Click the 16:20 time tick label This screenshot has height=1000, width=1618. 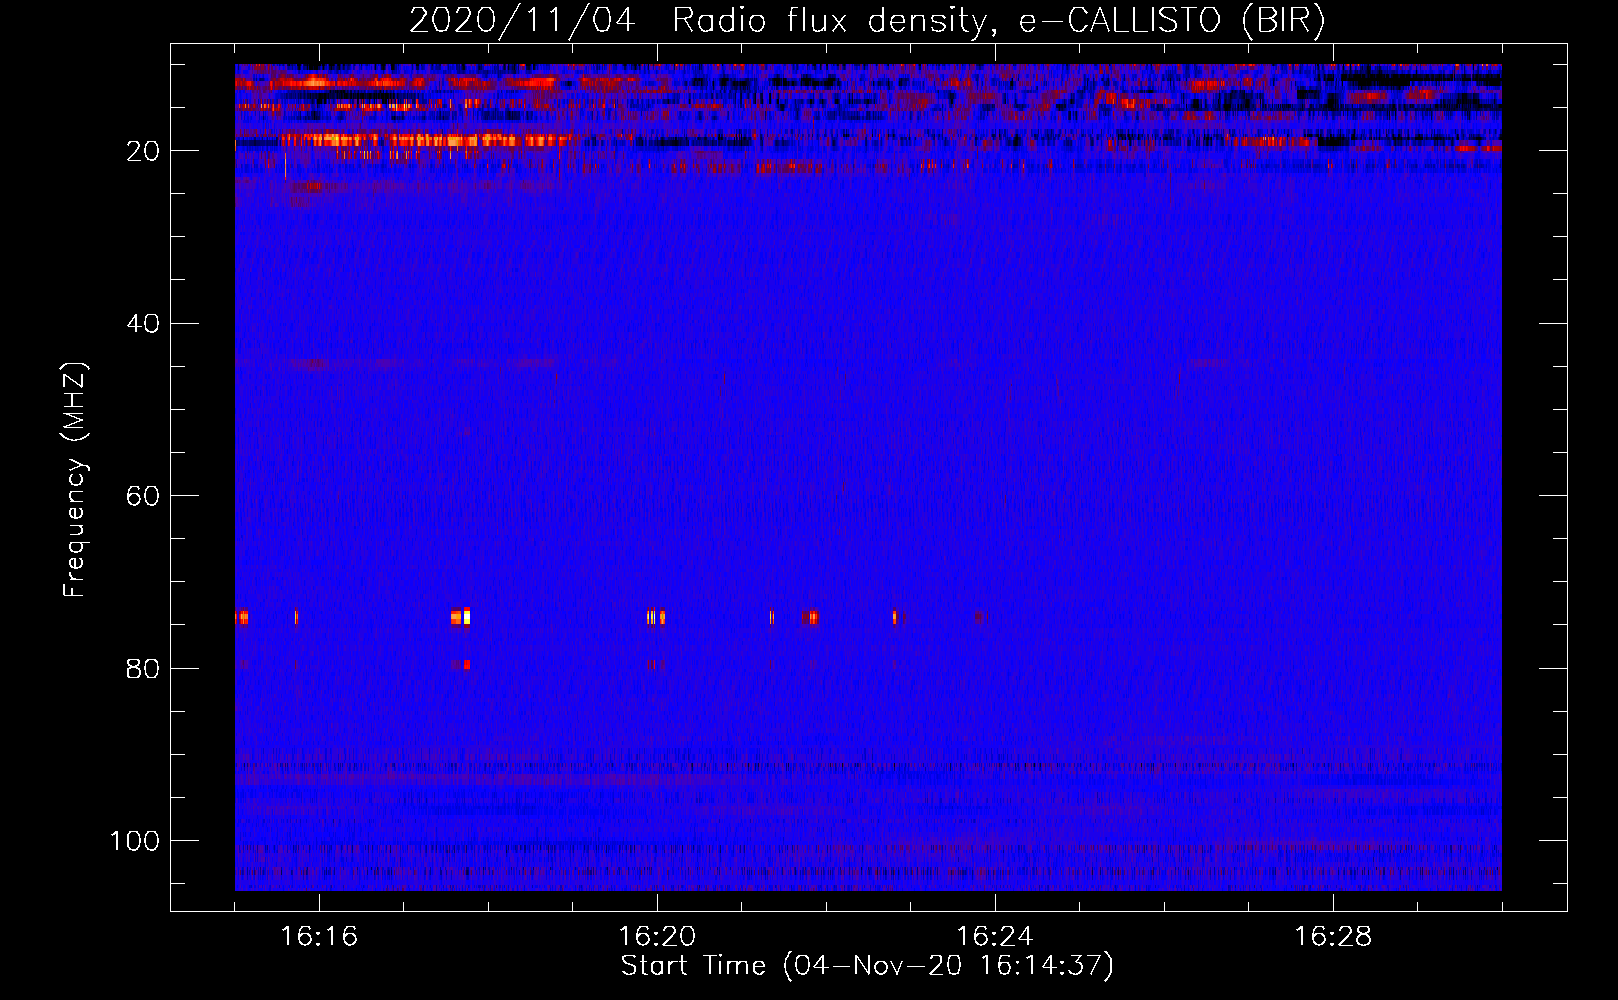point(657,937)
